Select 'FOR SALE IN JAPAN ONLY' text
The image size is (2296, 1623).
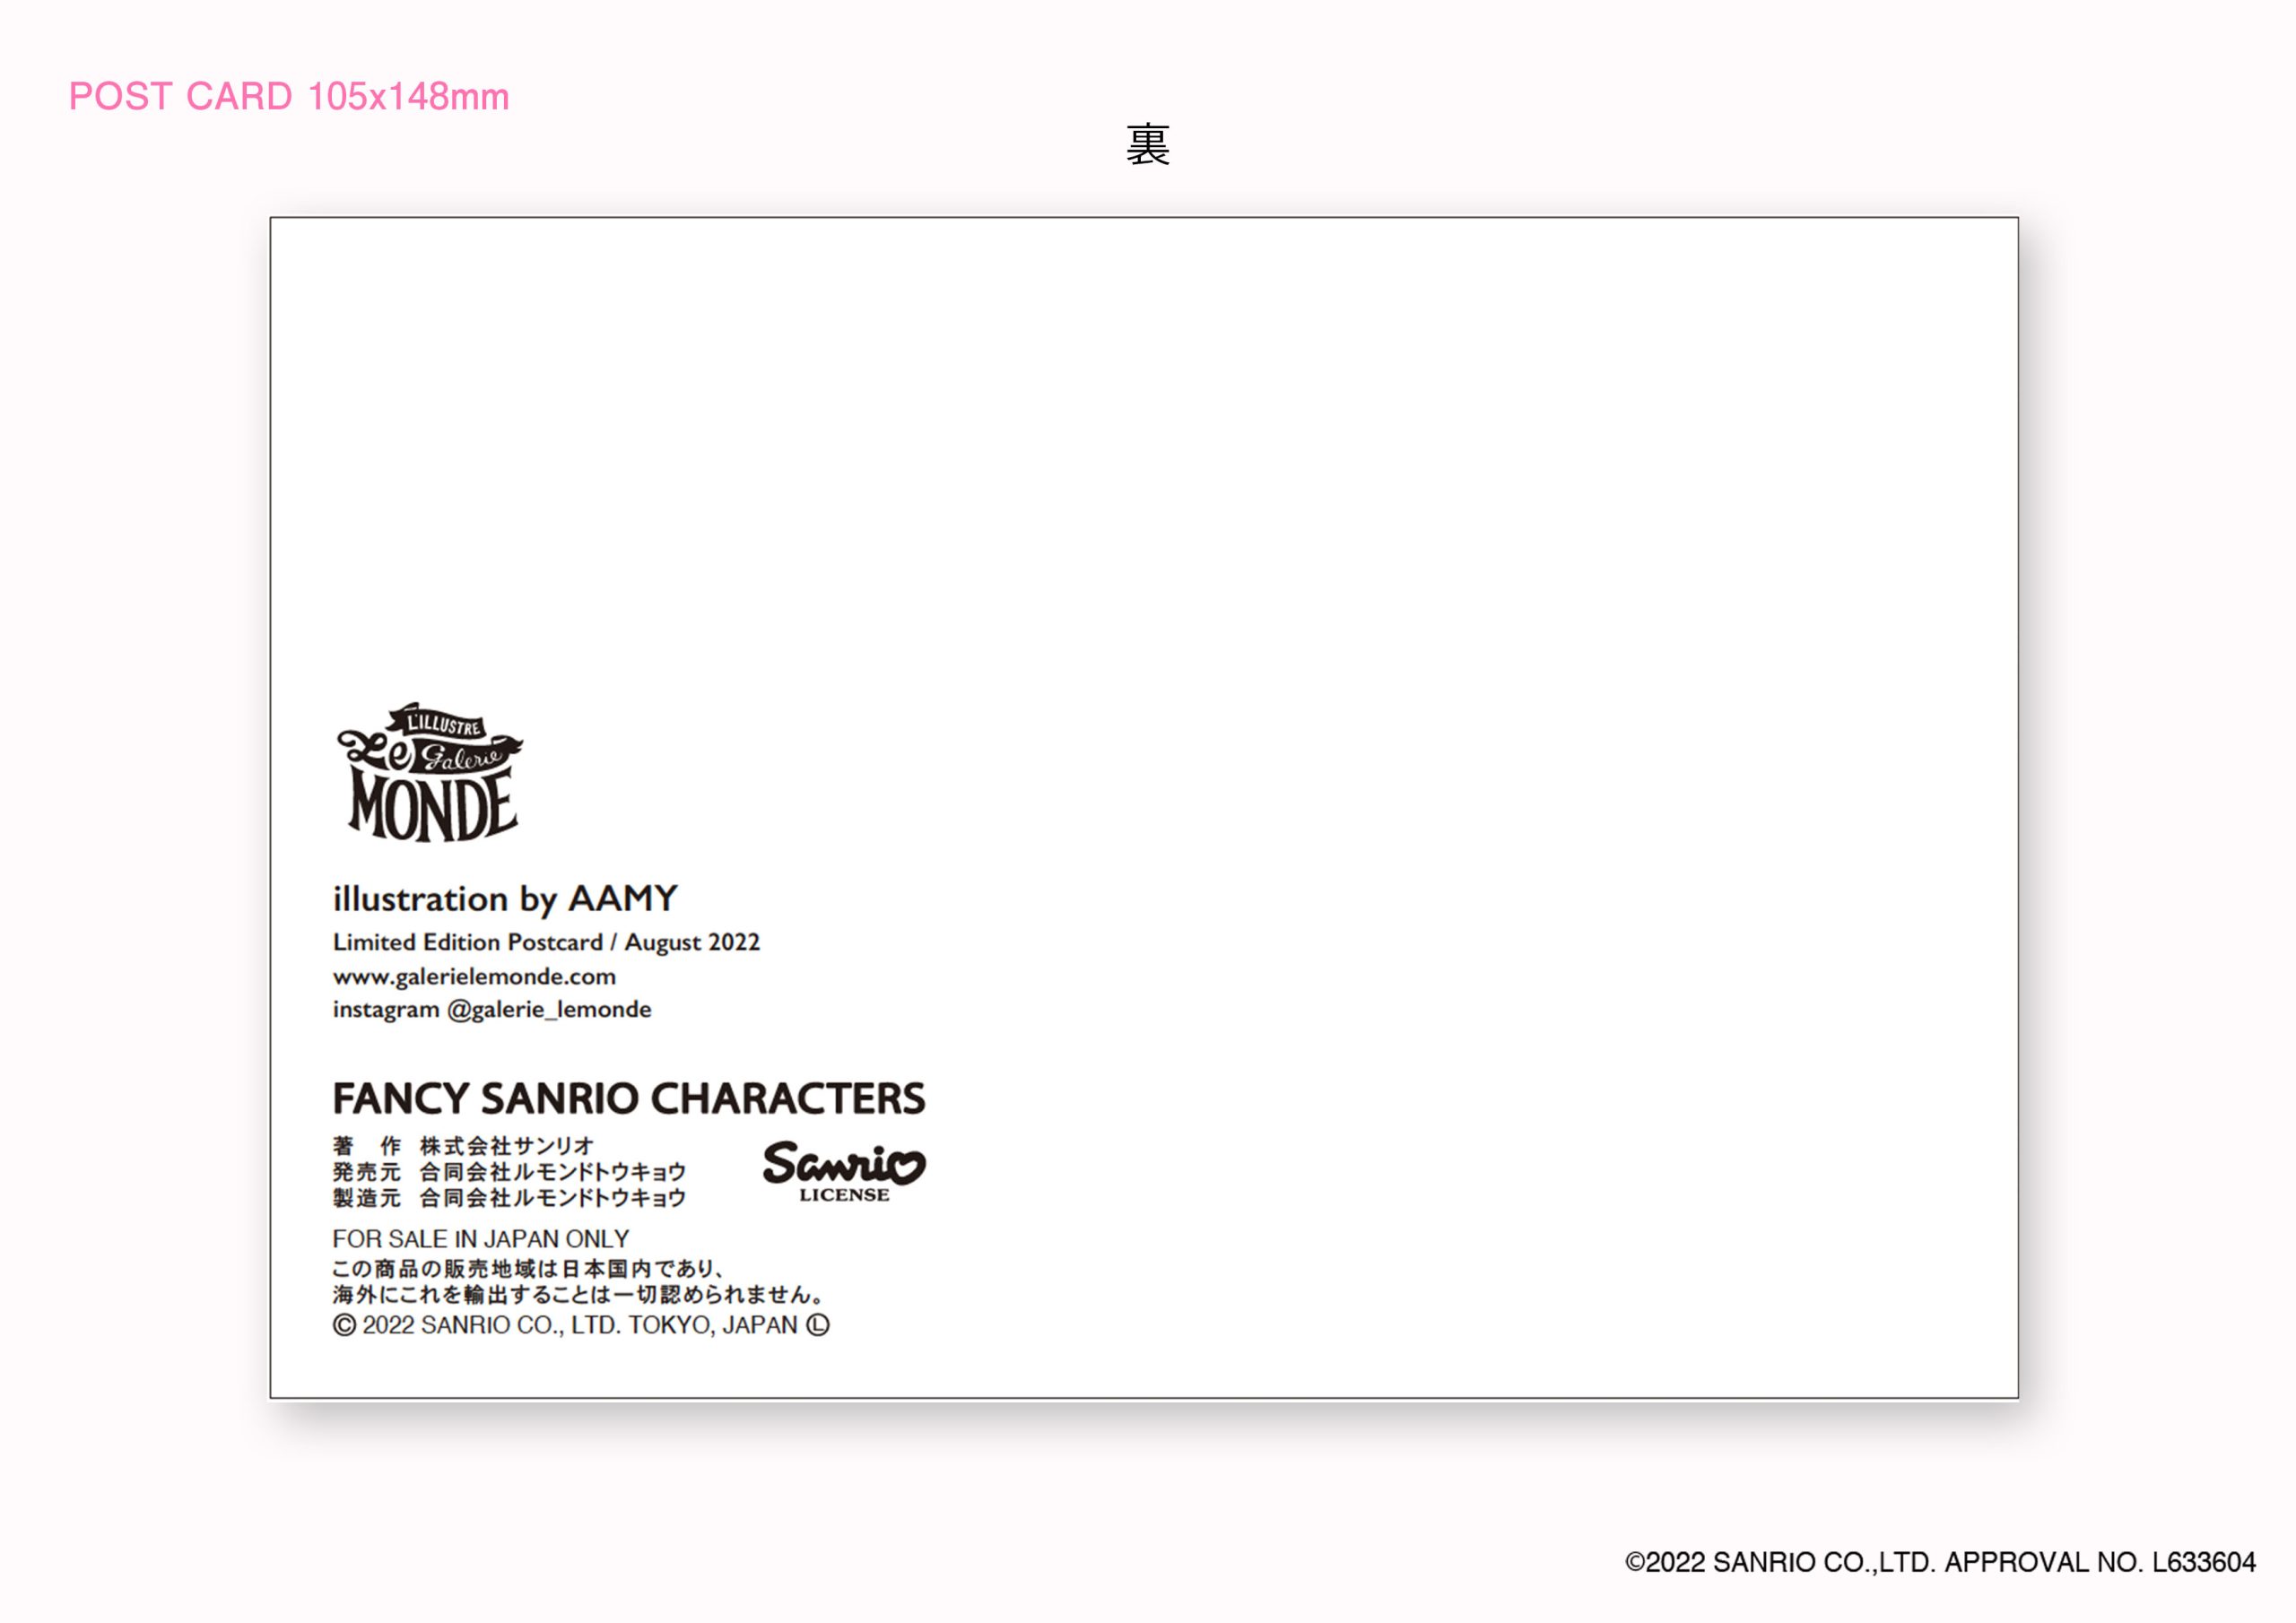[x=481, y=1239]
